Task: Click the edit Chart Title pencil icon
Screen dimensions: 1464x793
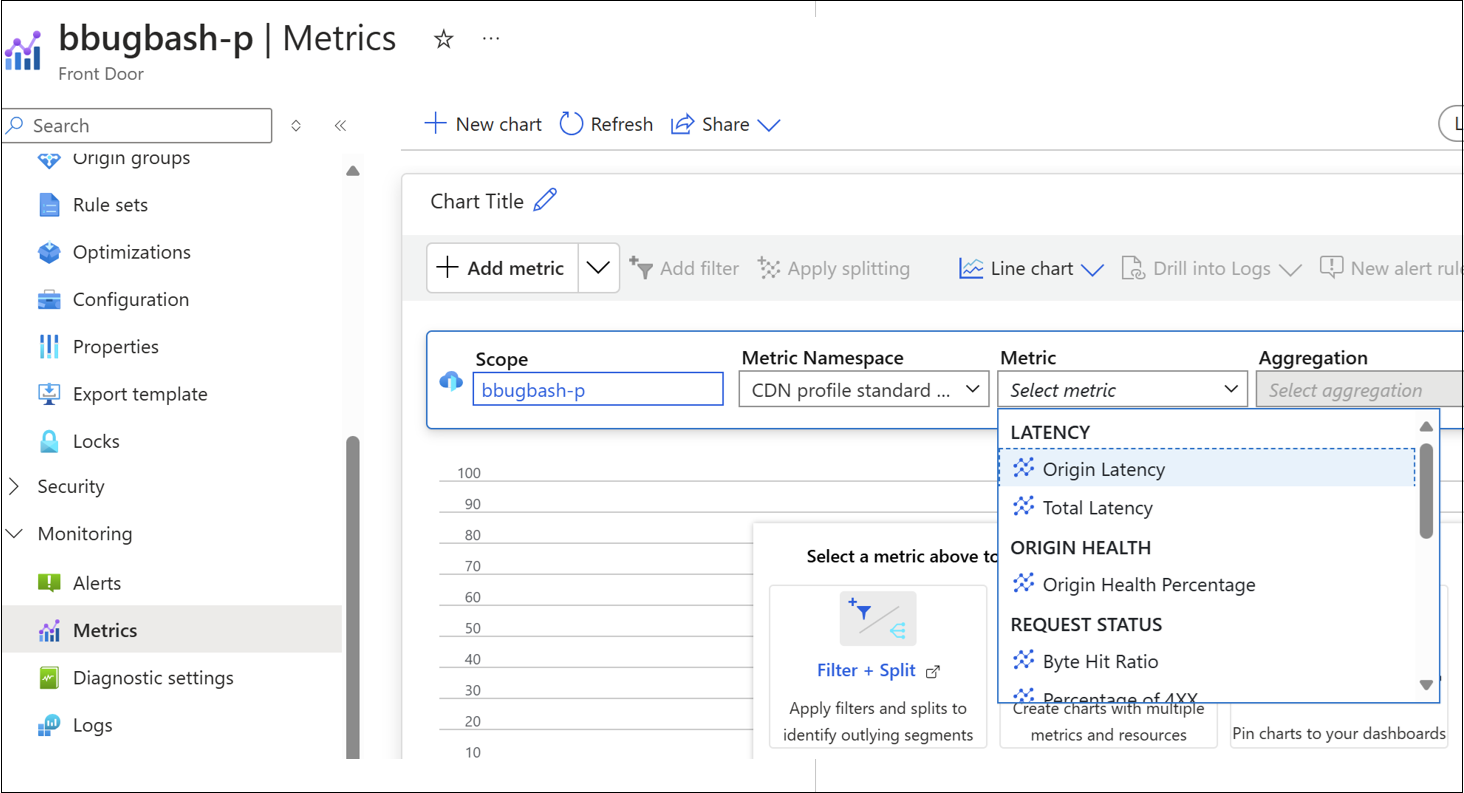Action: 545,200
